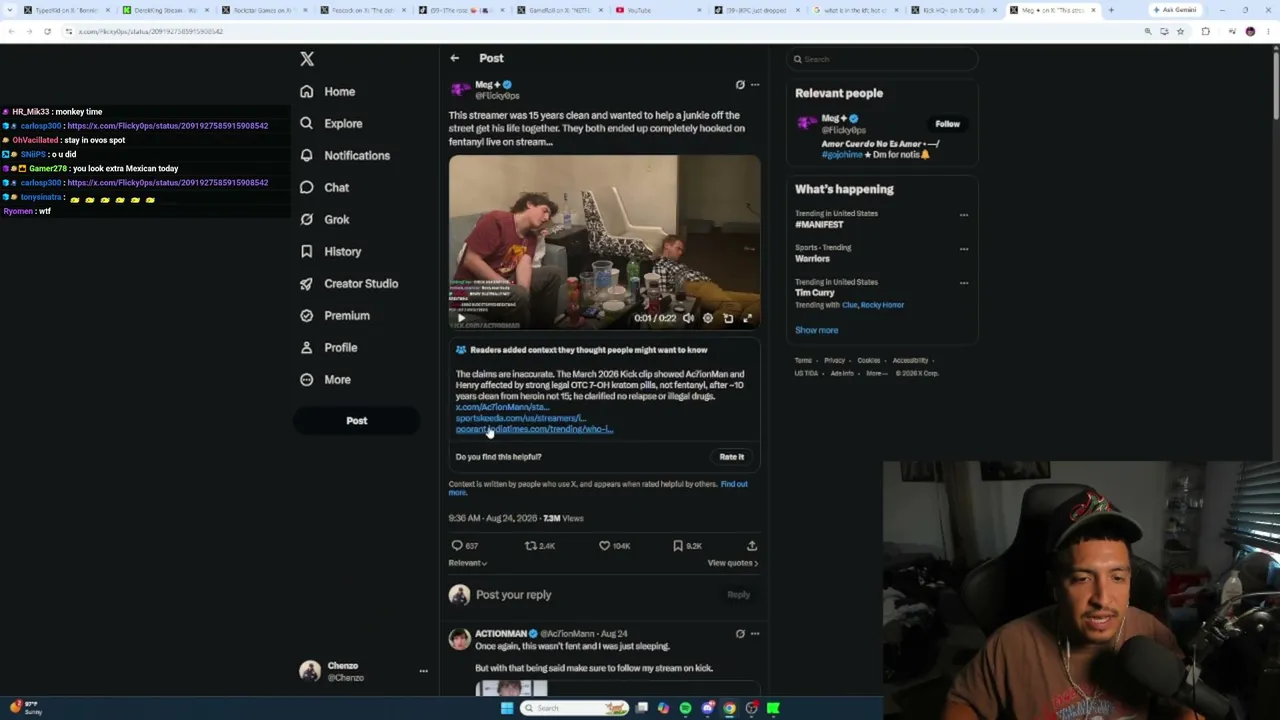1280x720 pixels.
Task: Enter fullscreen on the video
Action: 747,318
